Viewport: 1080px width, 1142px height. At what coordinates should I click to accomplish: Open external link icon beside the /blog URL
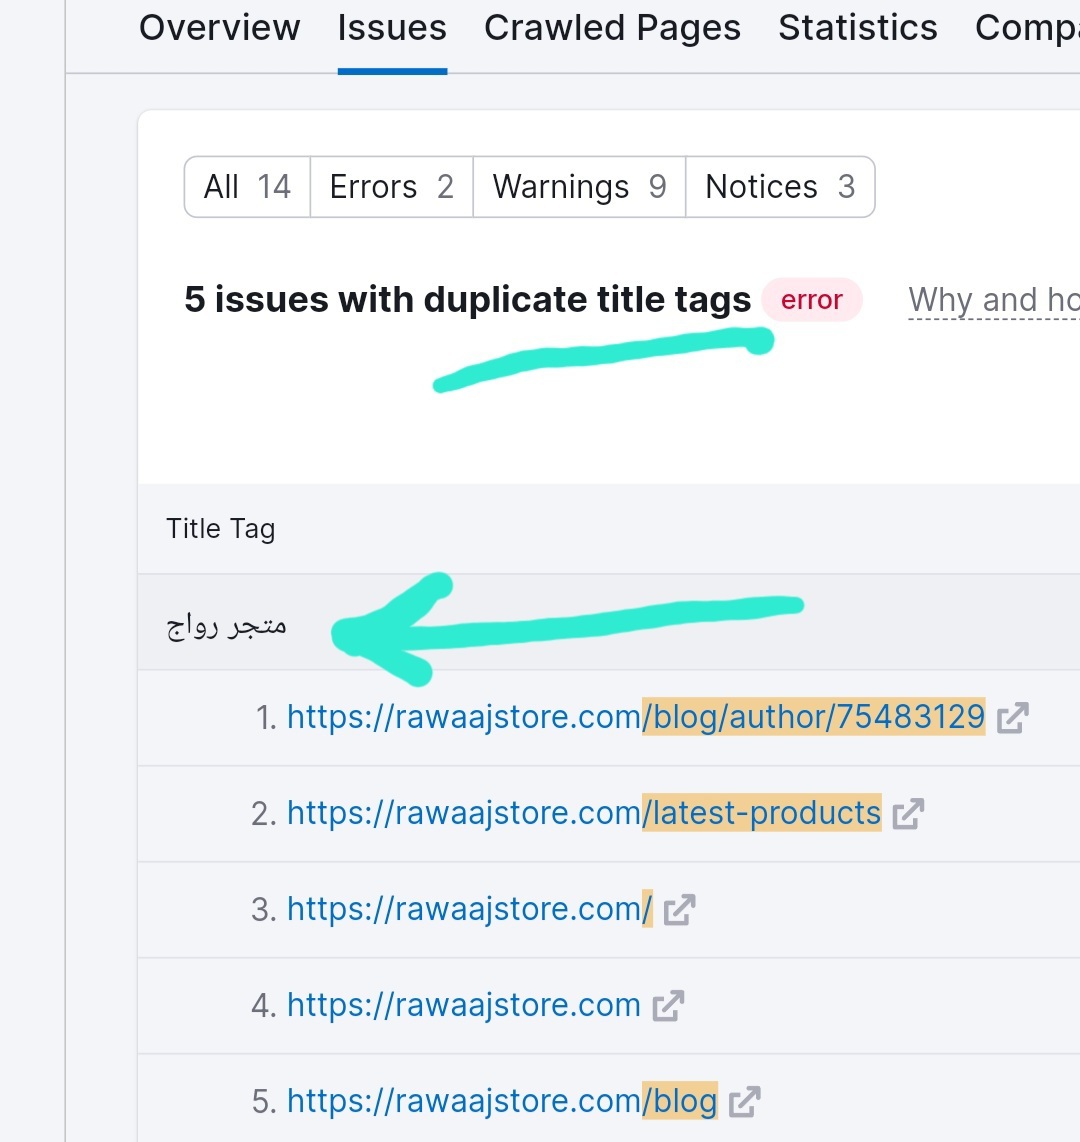click(744, 1102)
